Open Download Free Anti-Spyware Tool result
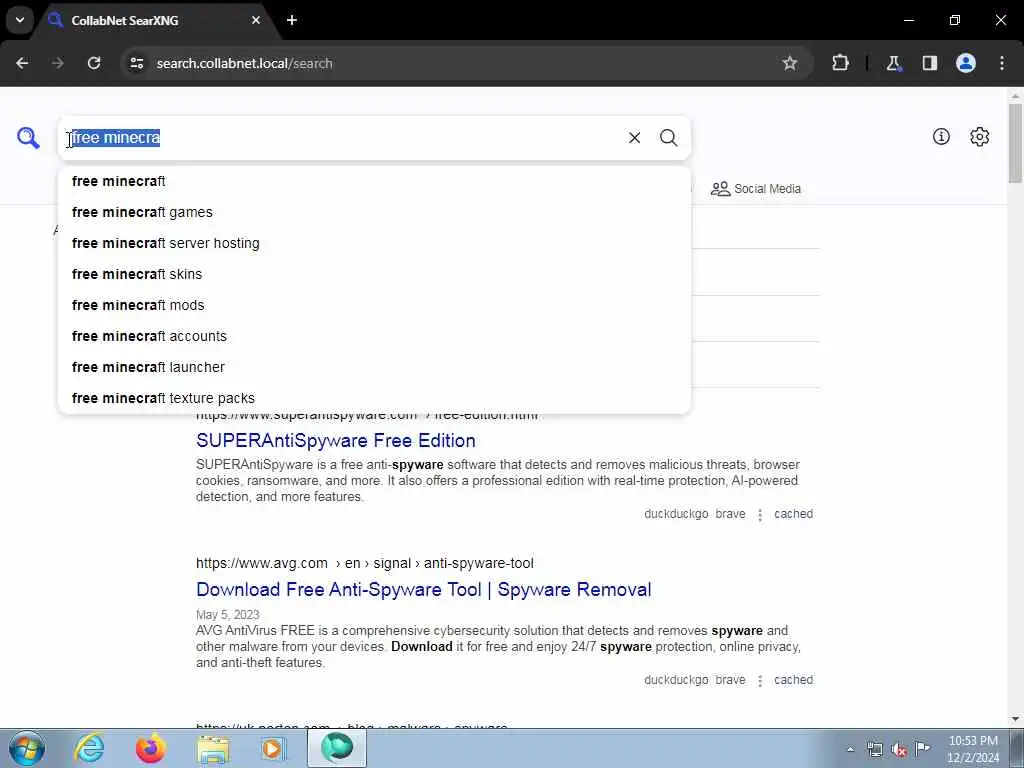 point(424,590)
